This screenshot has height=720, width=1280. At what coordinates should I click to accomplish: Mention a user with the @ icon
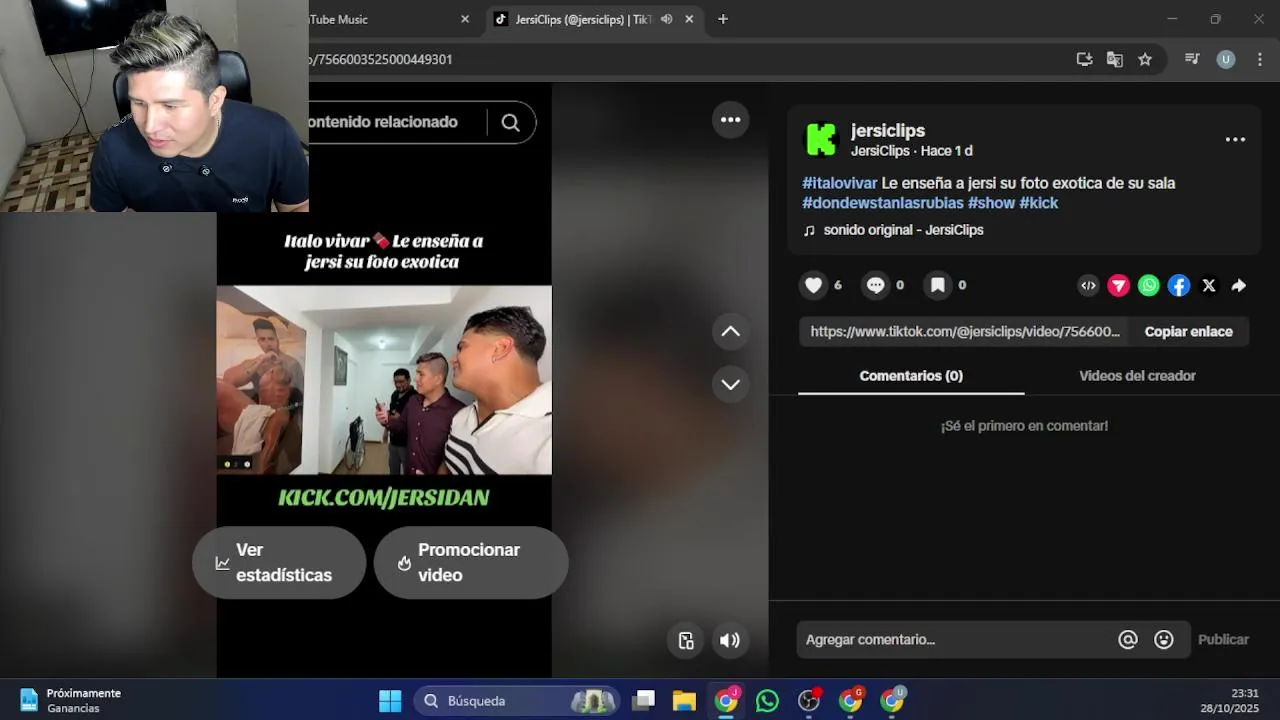1128,640
